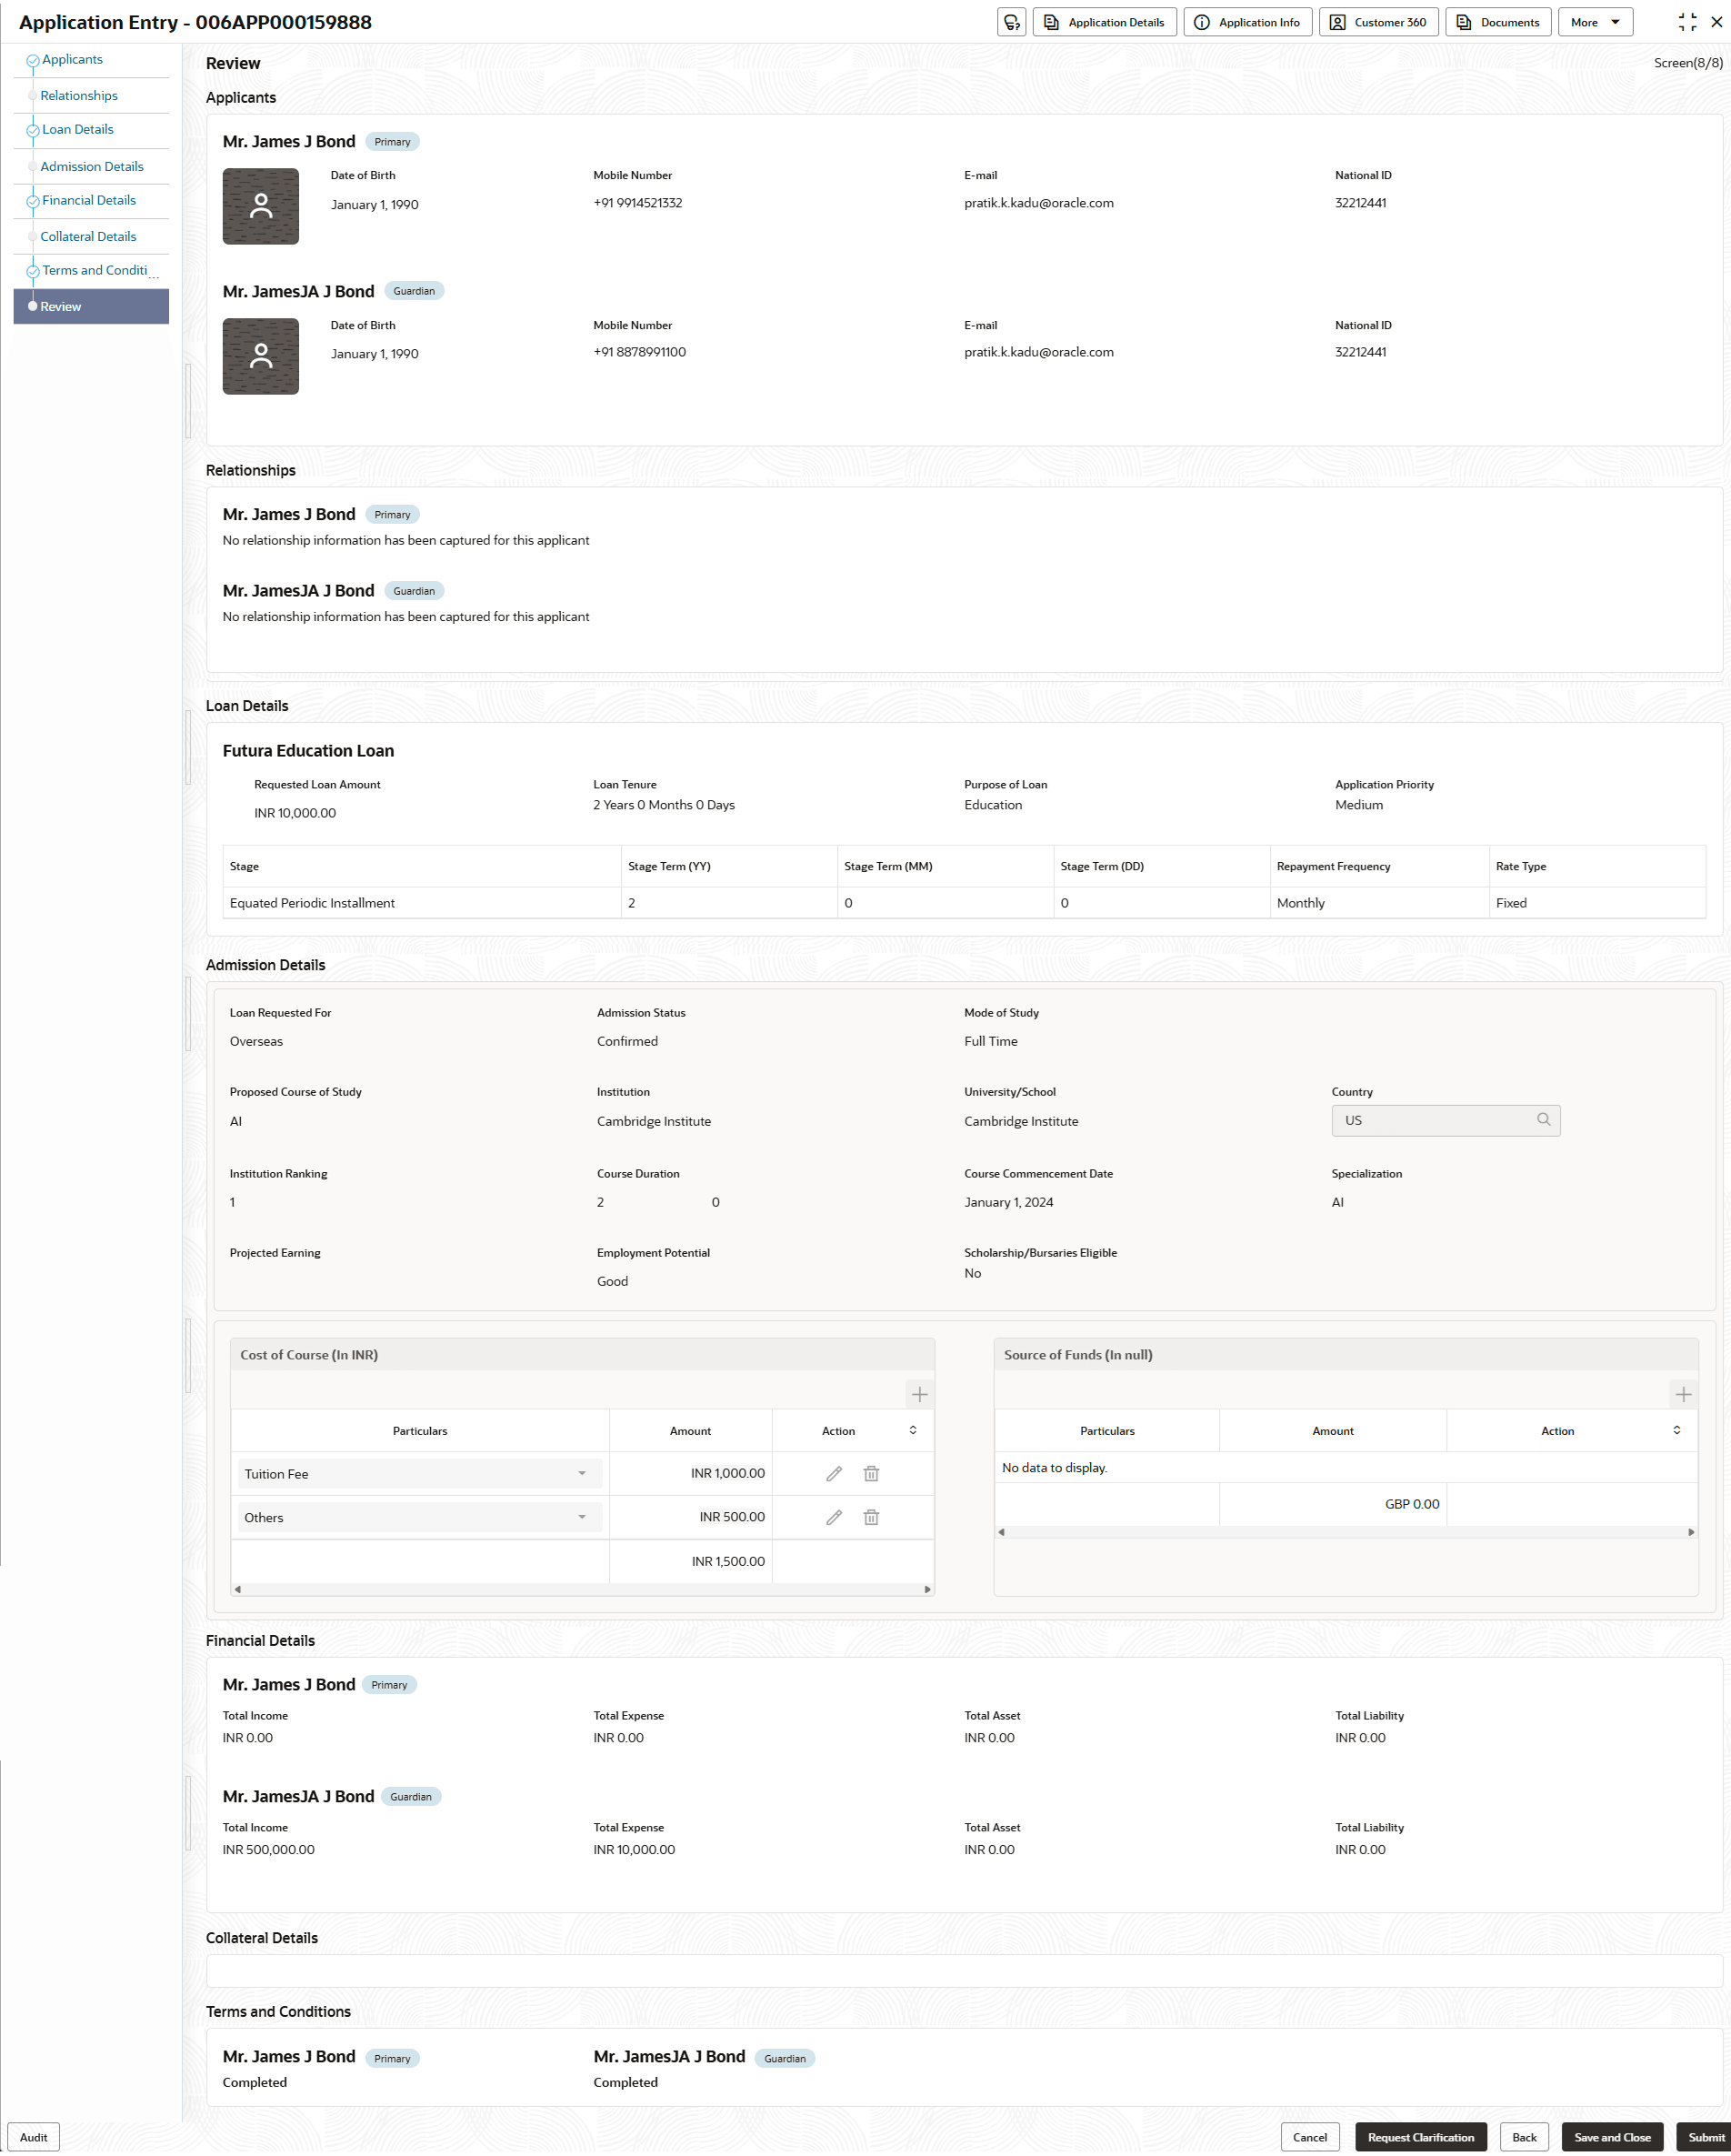1731x2156 pixels.
Task: Expand the Others particulars dropdown
Action: point(582,1517)
